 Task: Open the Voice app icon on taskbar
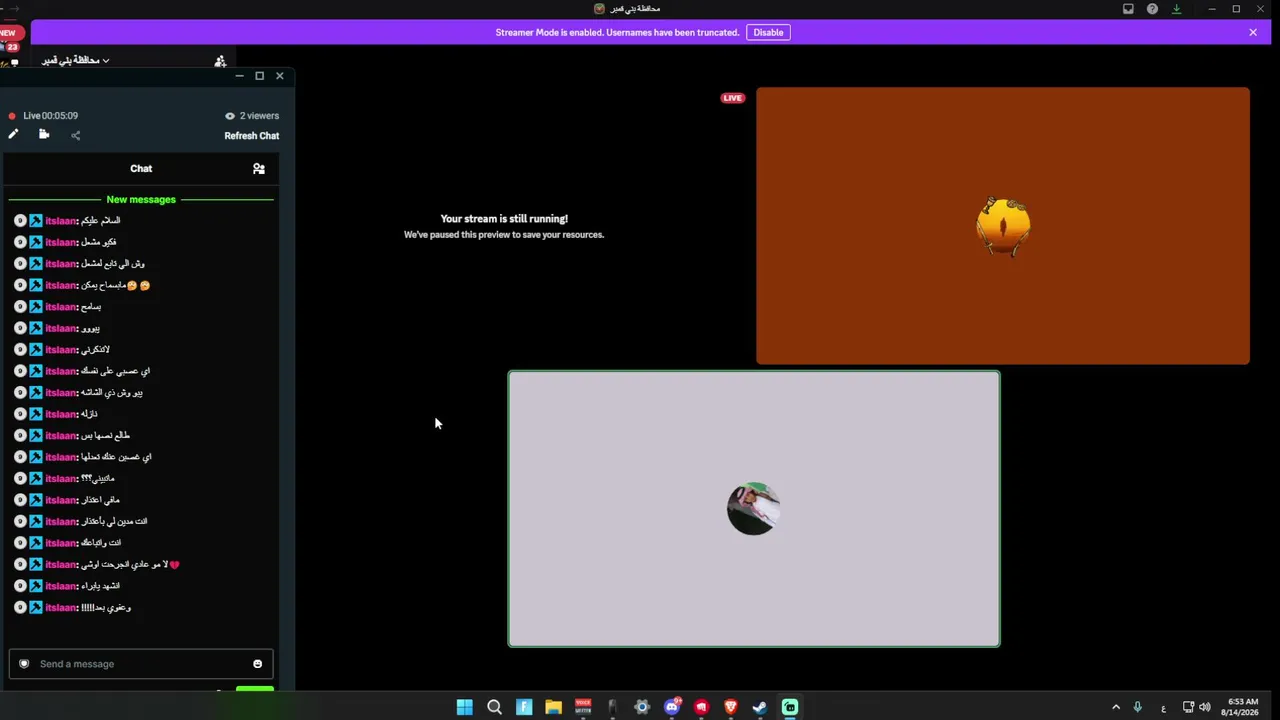pos(583,707)
